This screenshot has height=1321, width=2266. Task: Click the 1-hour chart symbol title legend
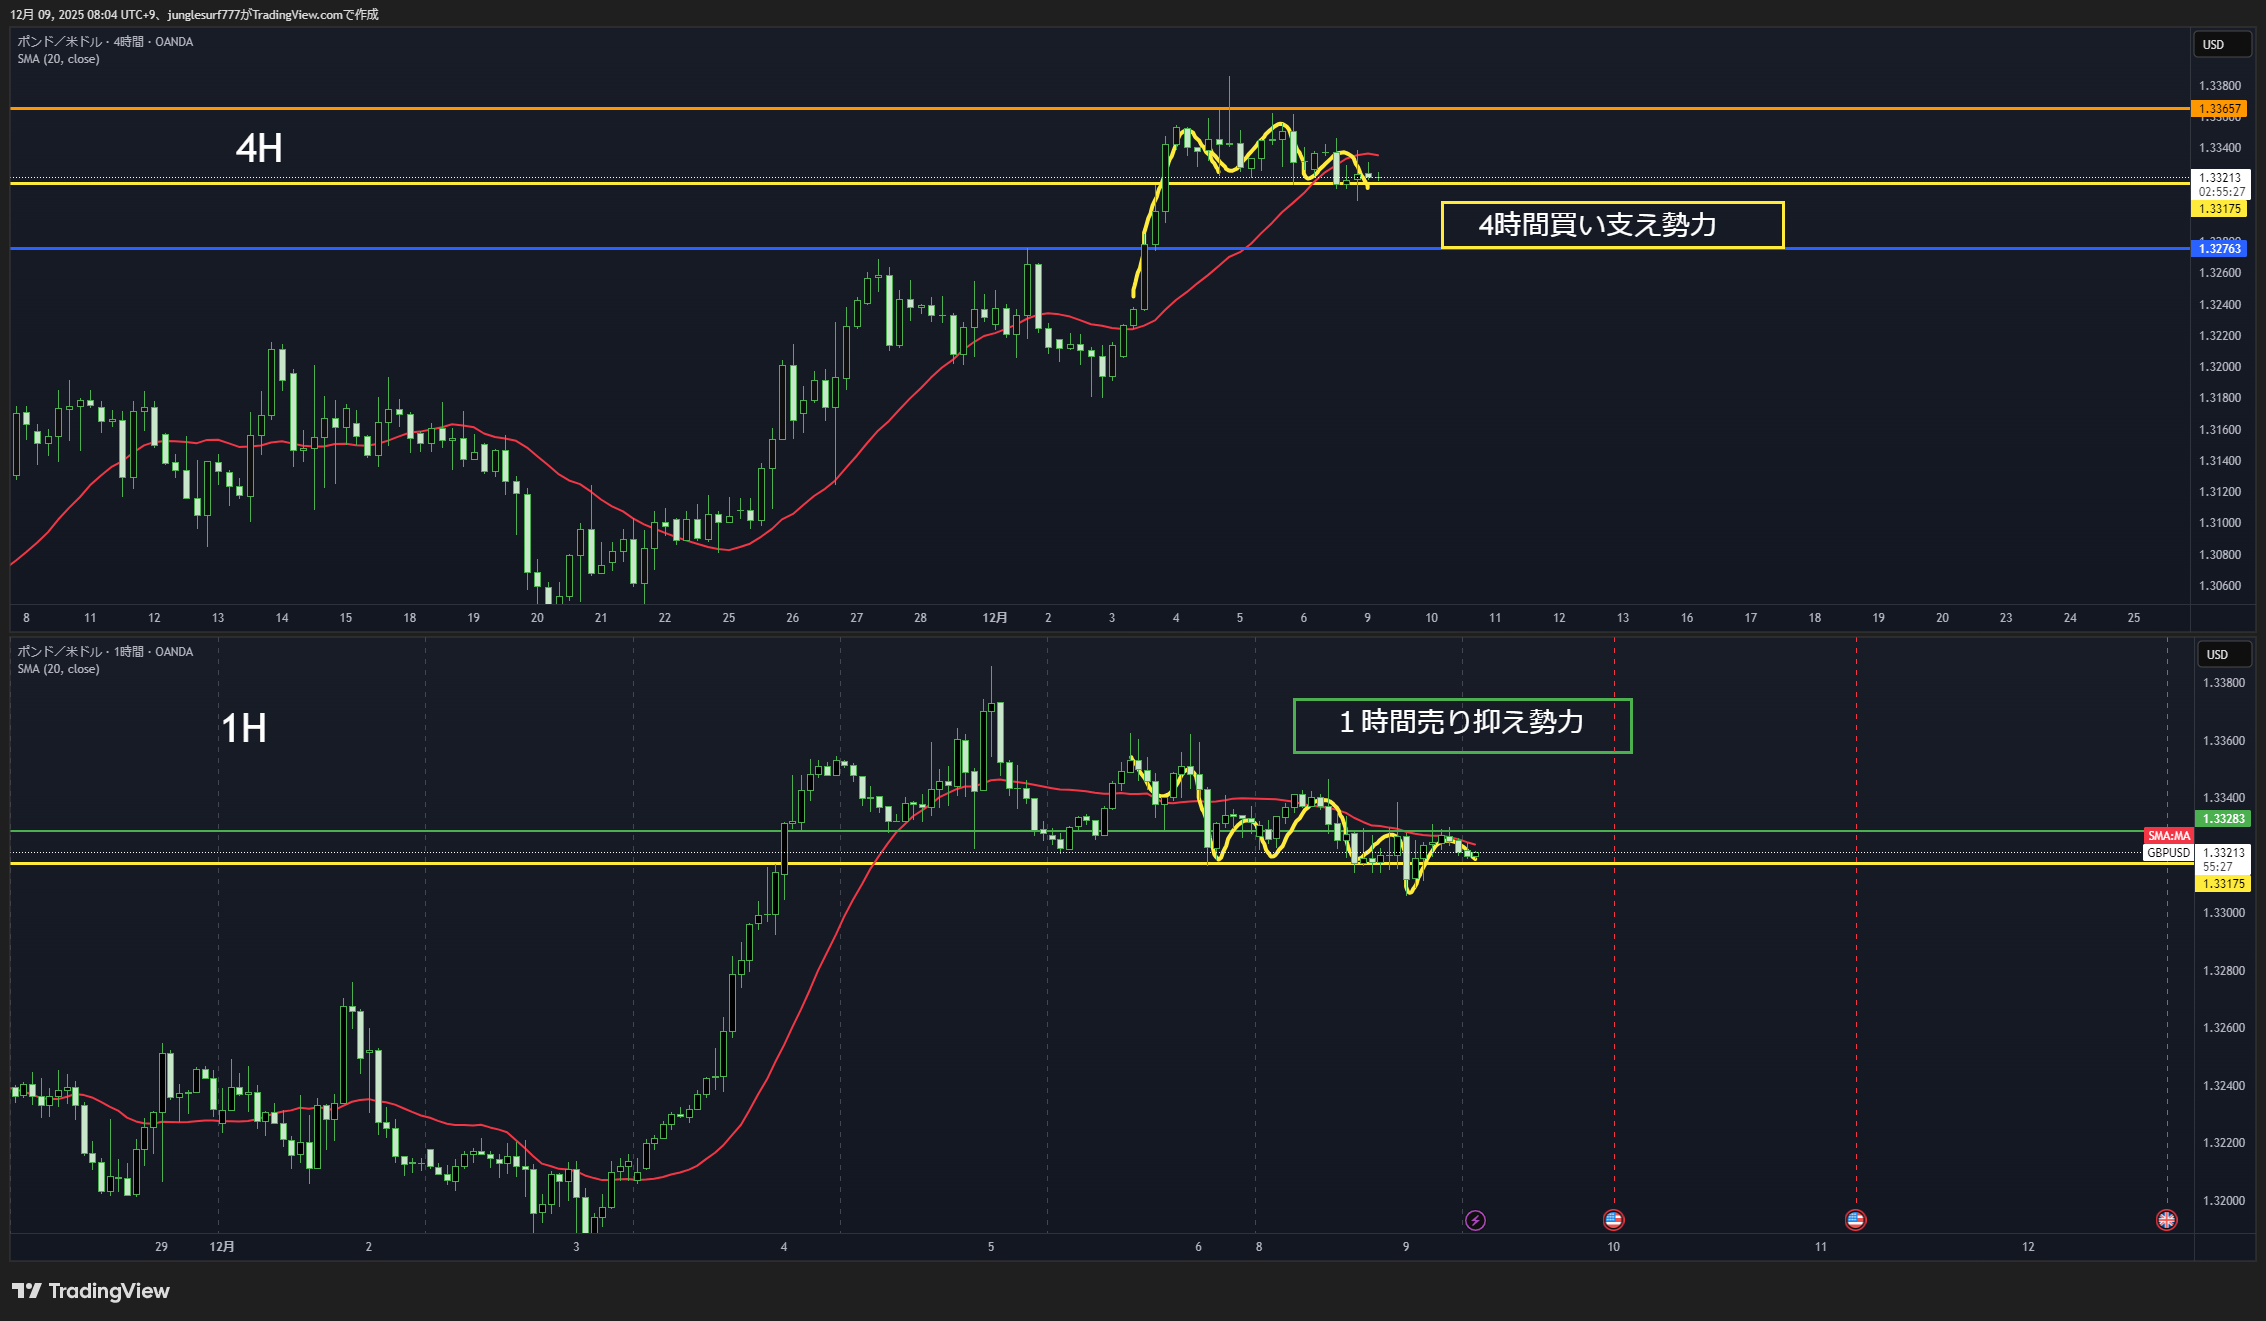[x=105, y=652]
